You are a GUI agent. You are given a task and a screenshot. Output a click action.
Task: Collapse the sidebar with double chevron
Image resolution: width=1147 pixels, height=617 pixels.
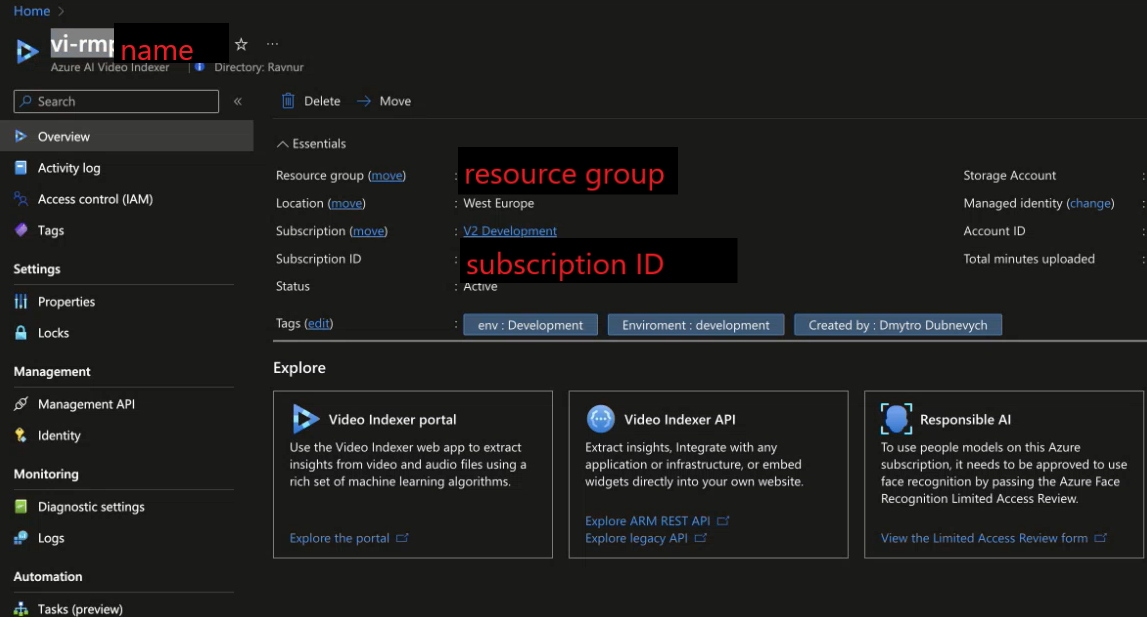point(238,101)
